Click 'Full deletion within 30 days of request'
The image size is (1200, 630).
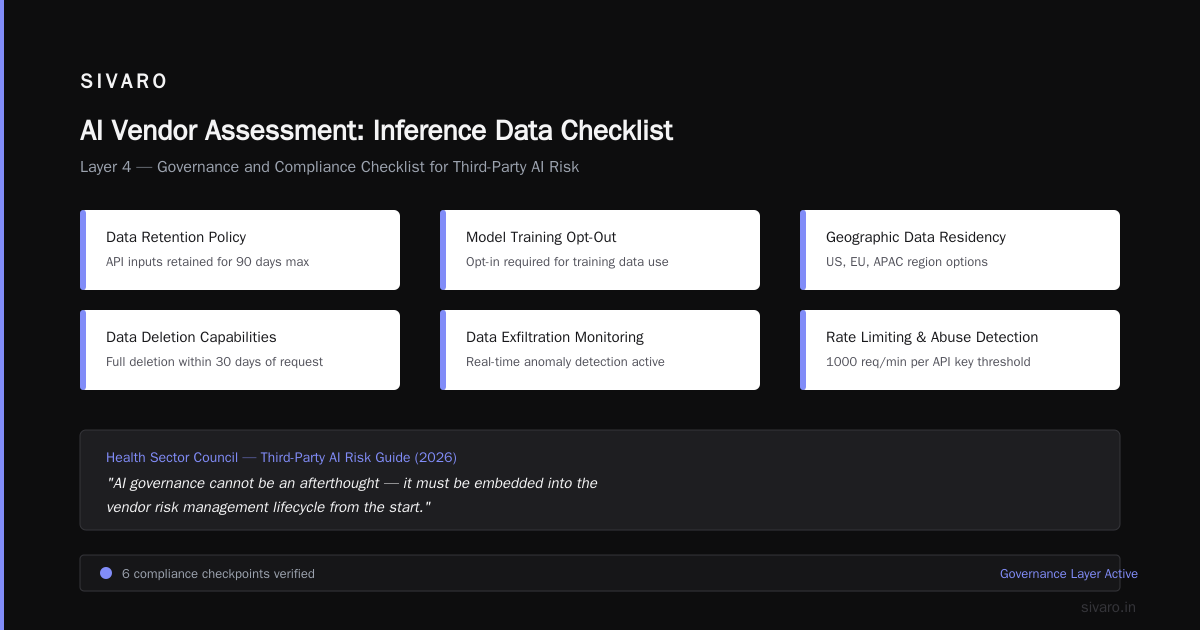(214, 362)
